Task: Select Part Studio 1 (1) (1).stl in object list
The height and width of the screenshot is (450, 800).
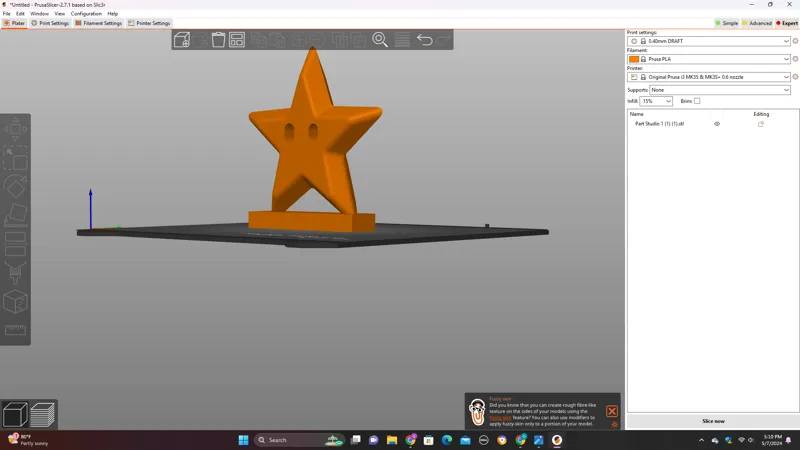Action: click(659, 124)
